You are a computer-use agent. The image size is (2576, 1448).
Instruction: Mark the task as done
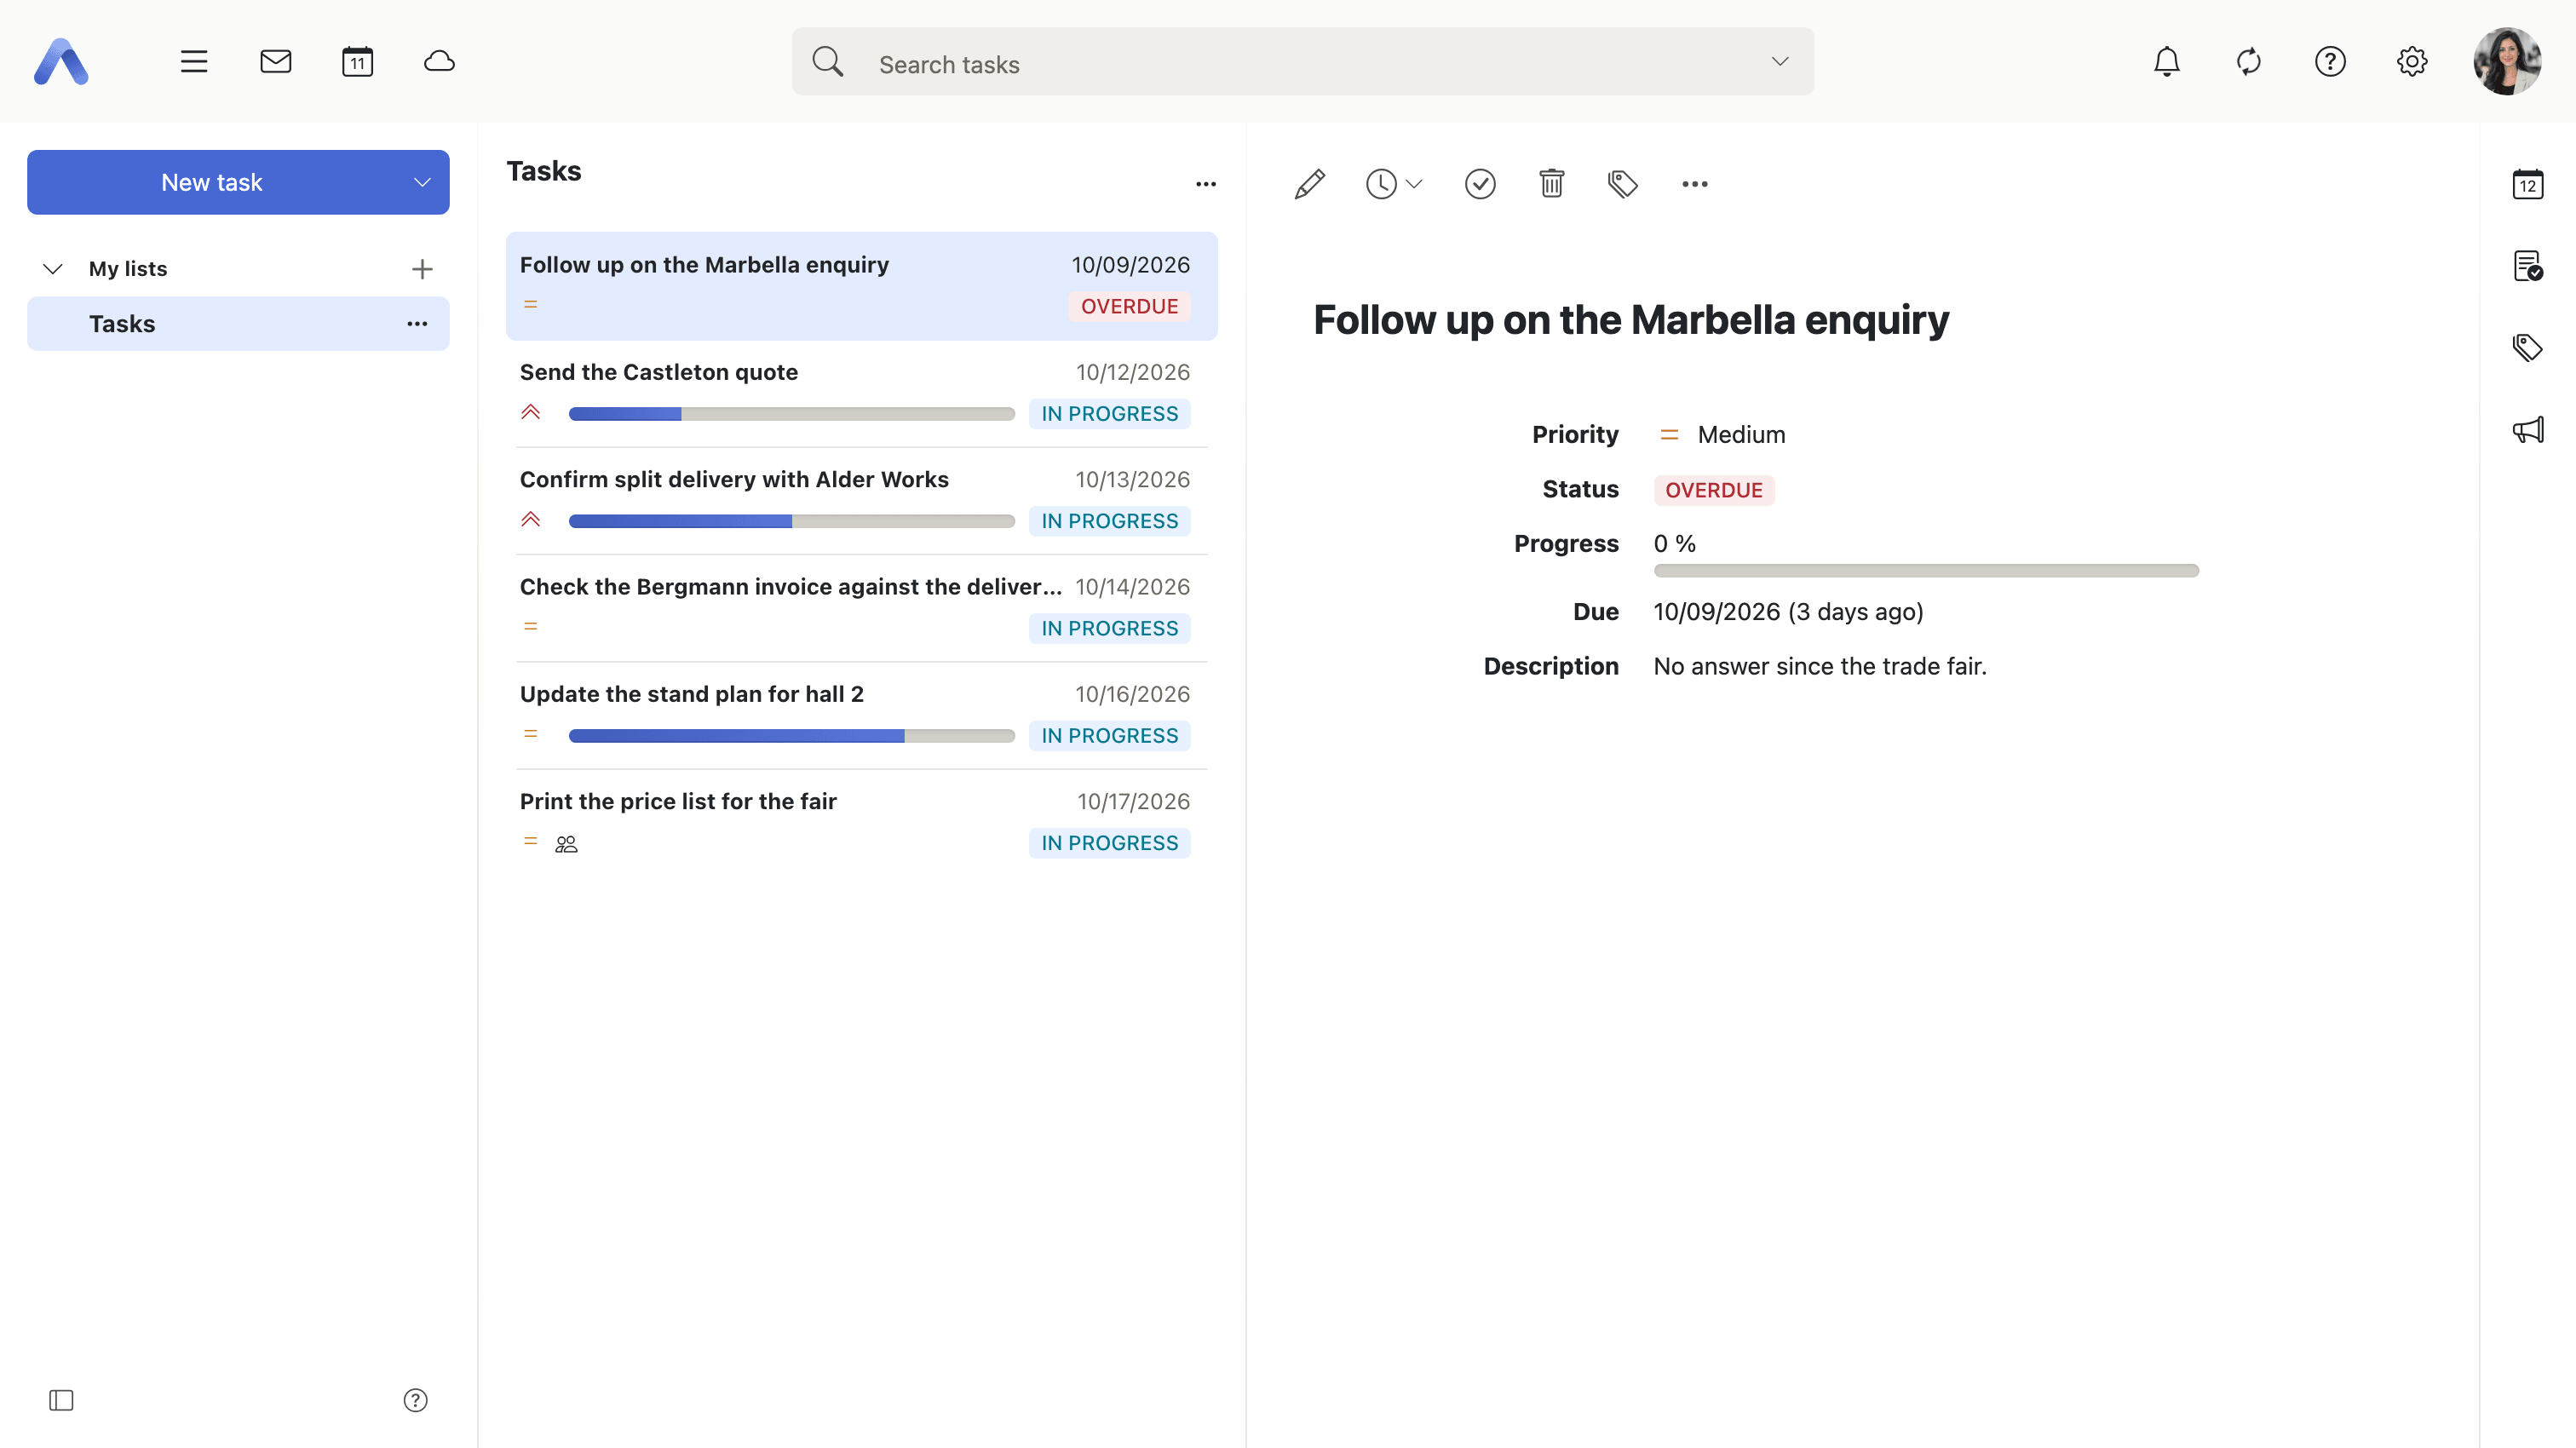click(1480, 184)
